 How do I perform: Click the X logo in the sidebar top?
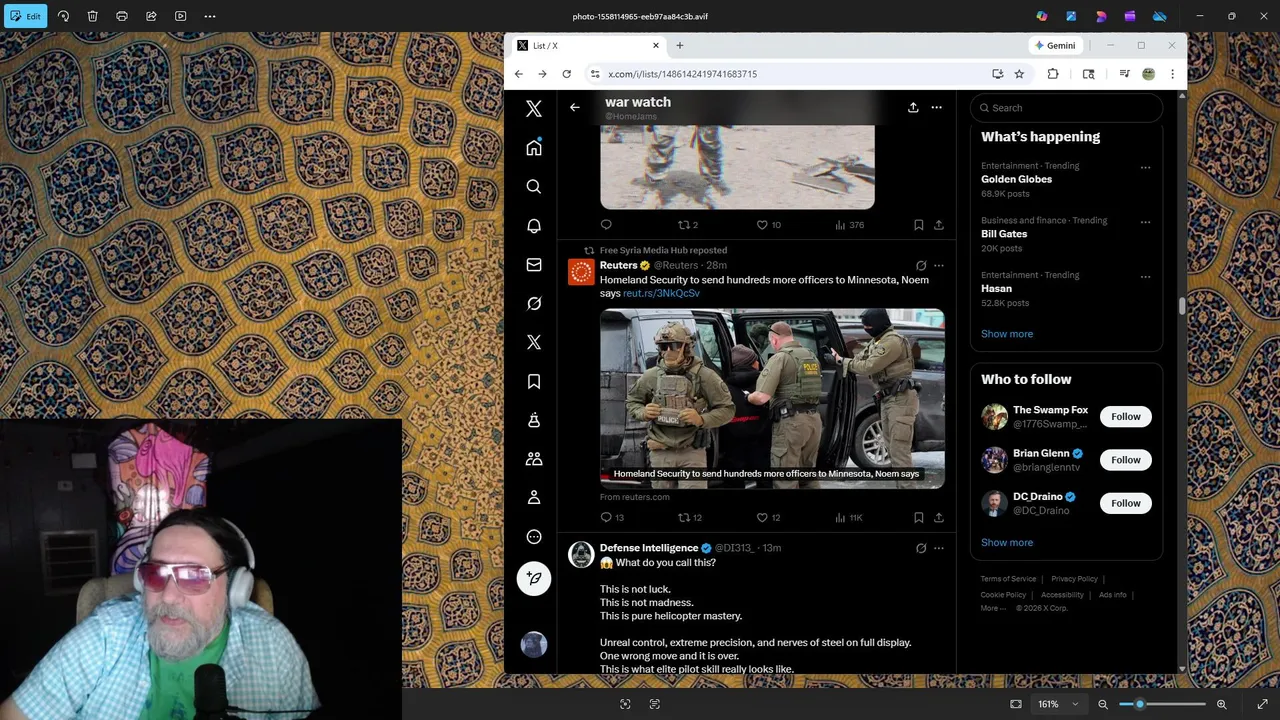[534, 109]
